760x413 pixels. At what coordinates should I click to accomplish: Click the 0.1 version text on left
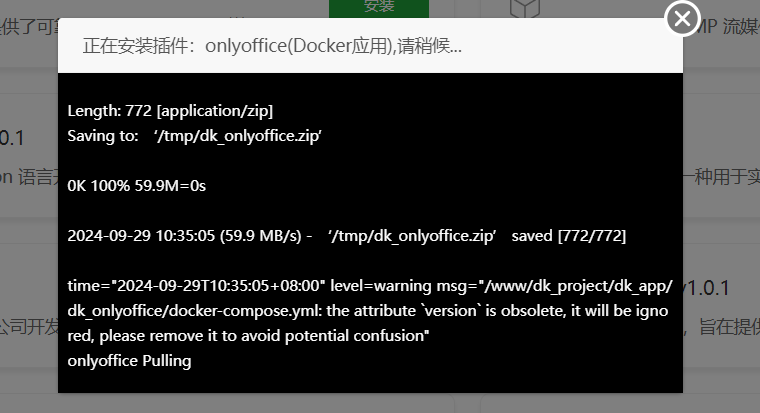click(12, 139)
